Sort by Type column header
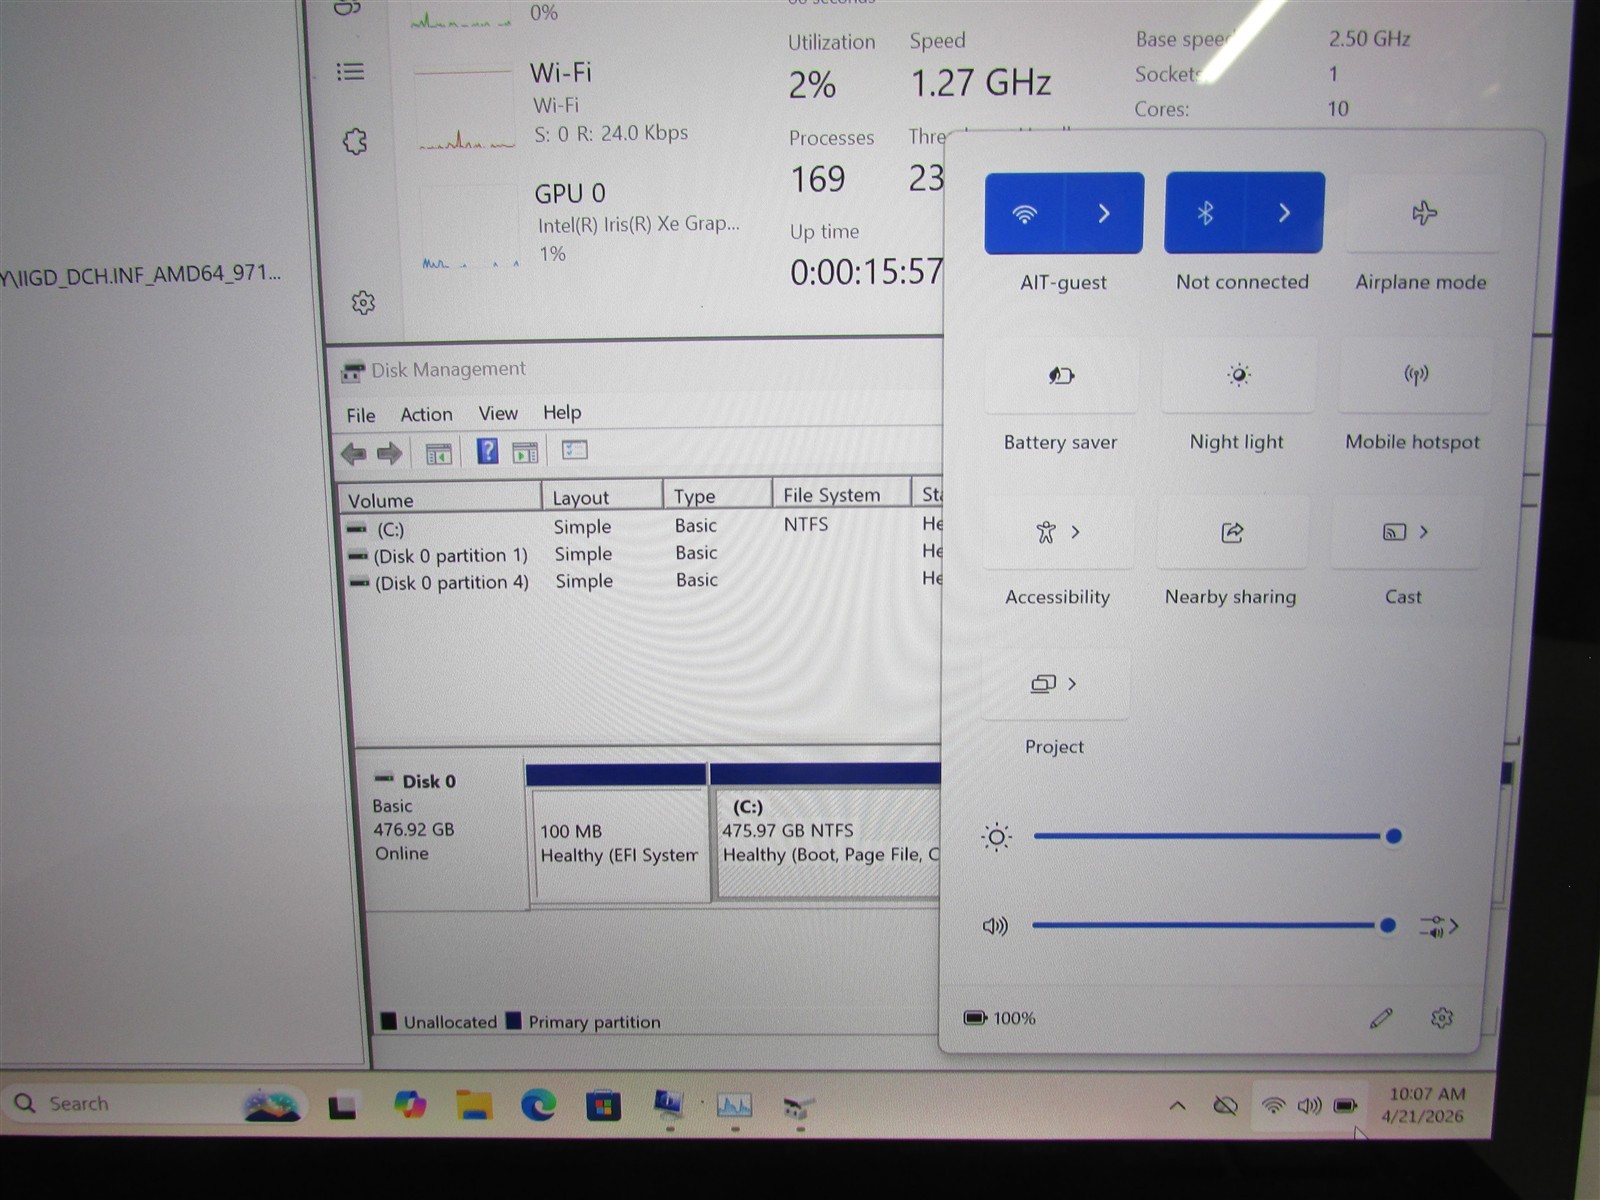1600x1200 pixels. [x=717, y=496]
